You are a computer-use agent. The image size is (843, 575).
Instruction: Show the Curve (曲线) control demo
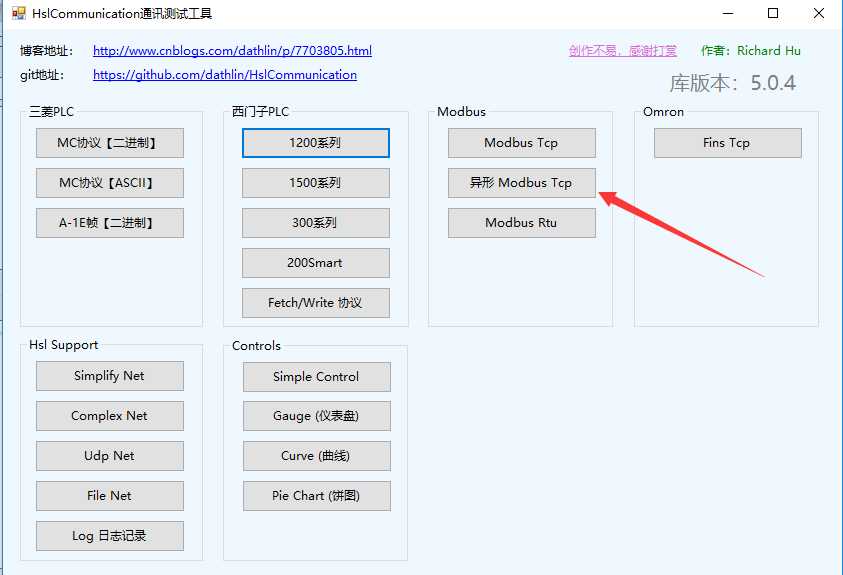coord(317,456)
